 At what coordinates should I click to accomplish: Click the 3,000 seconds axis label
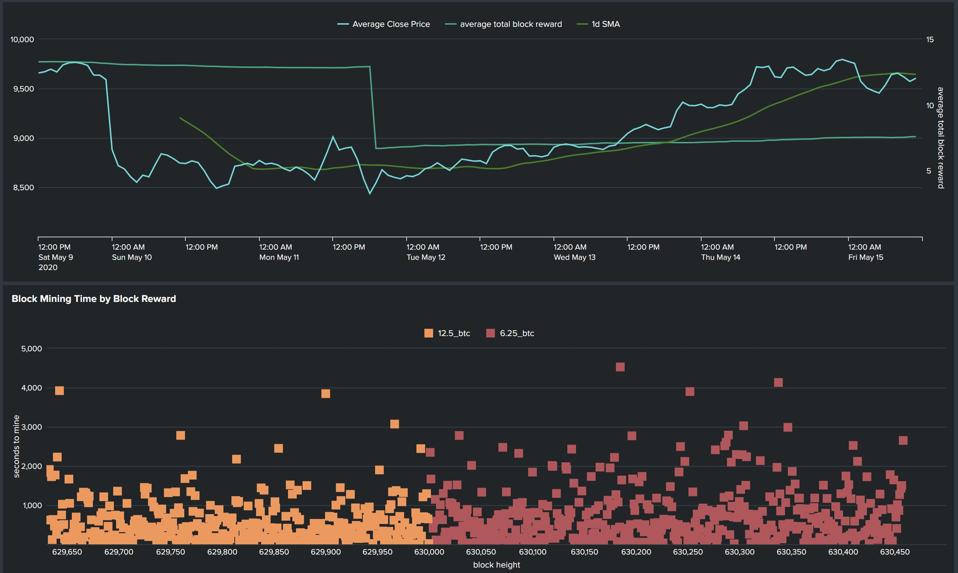tap(32, 427)
